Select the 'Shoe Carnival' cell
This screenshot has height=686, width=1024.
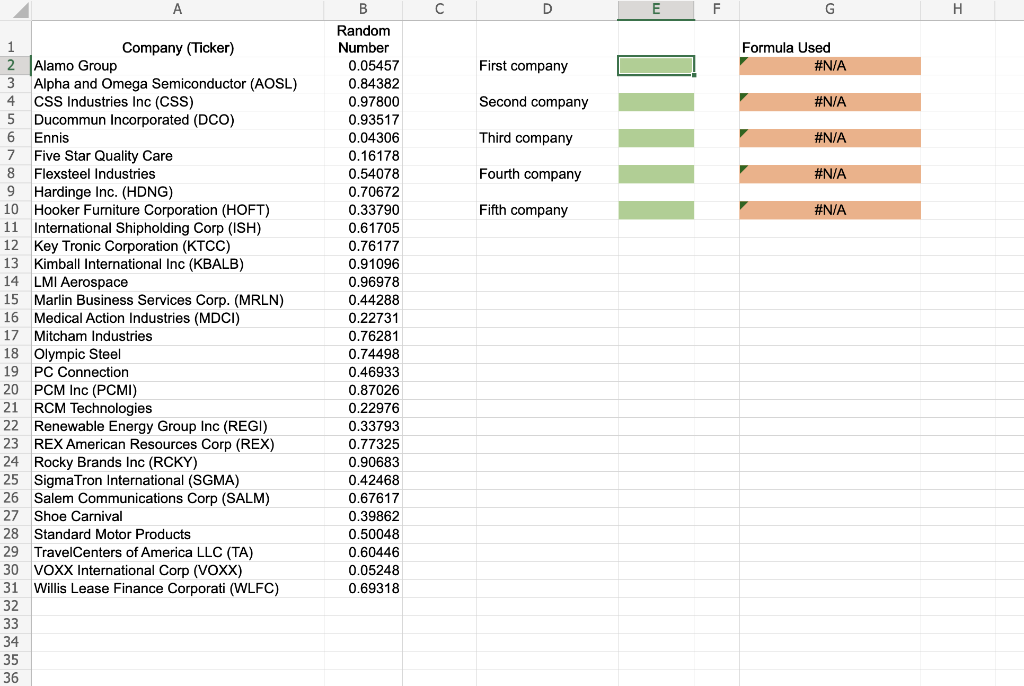point(178,516)
